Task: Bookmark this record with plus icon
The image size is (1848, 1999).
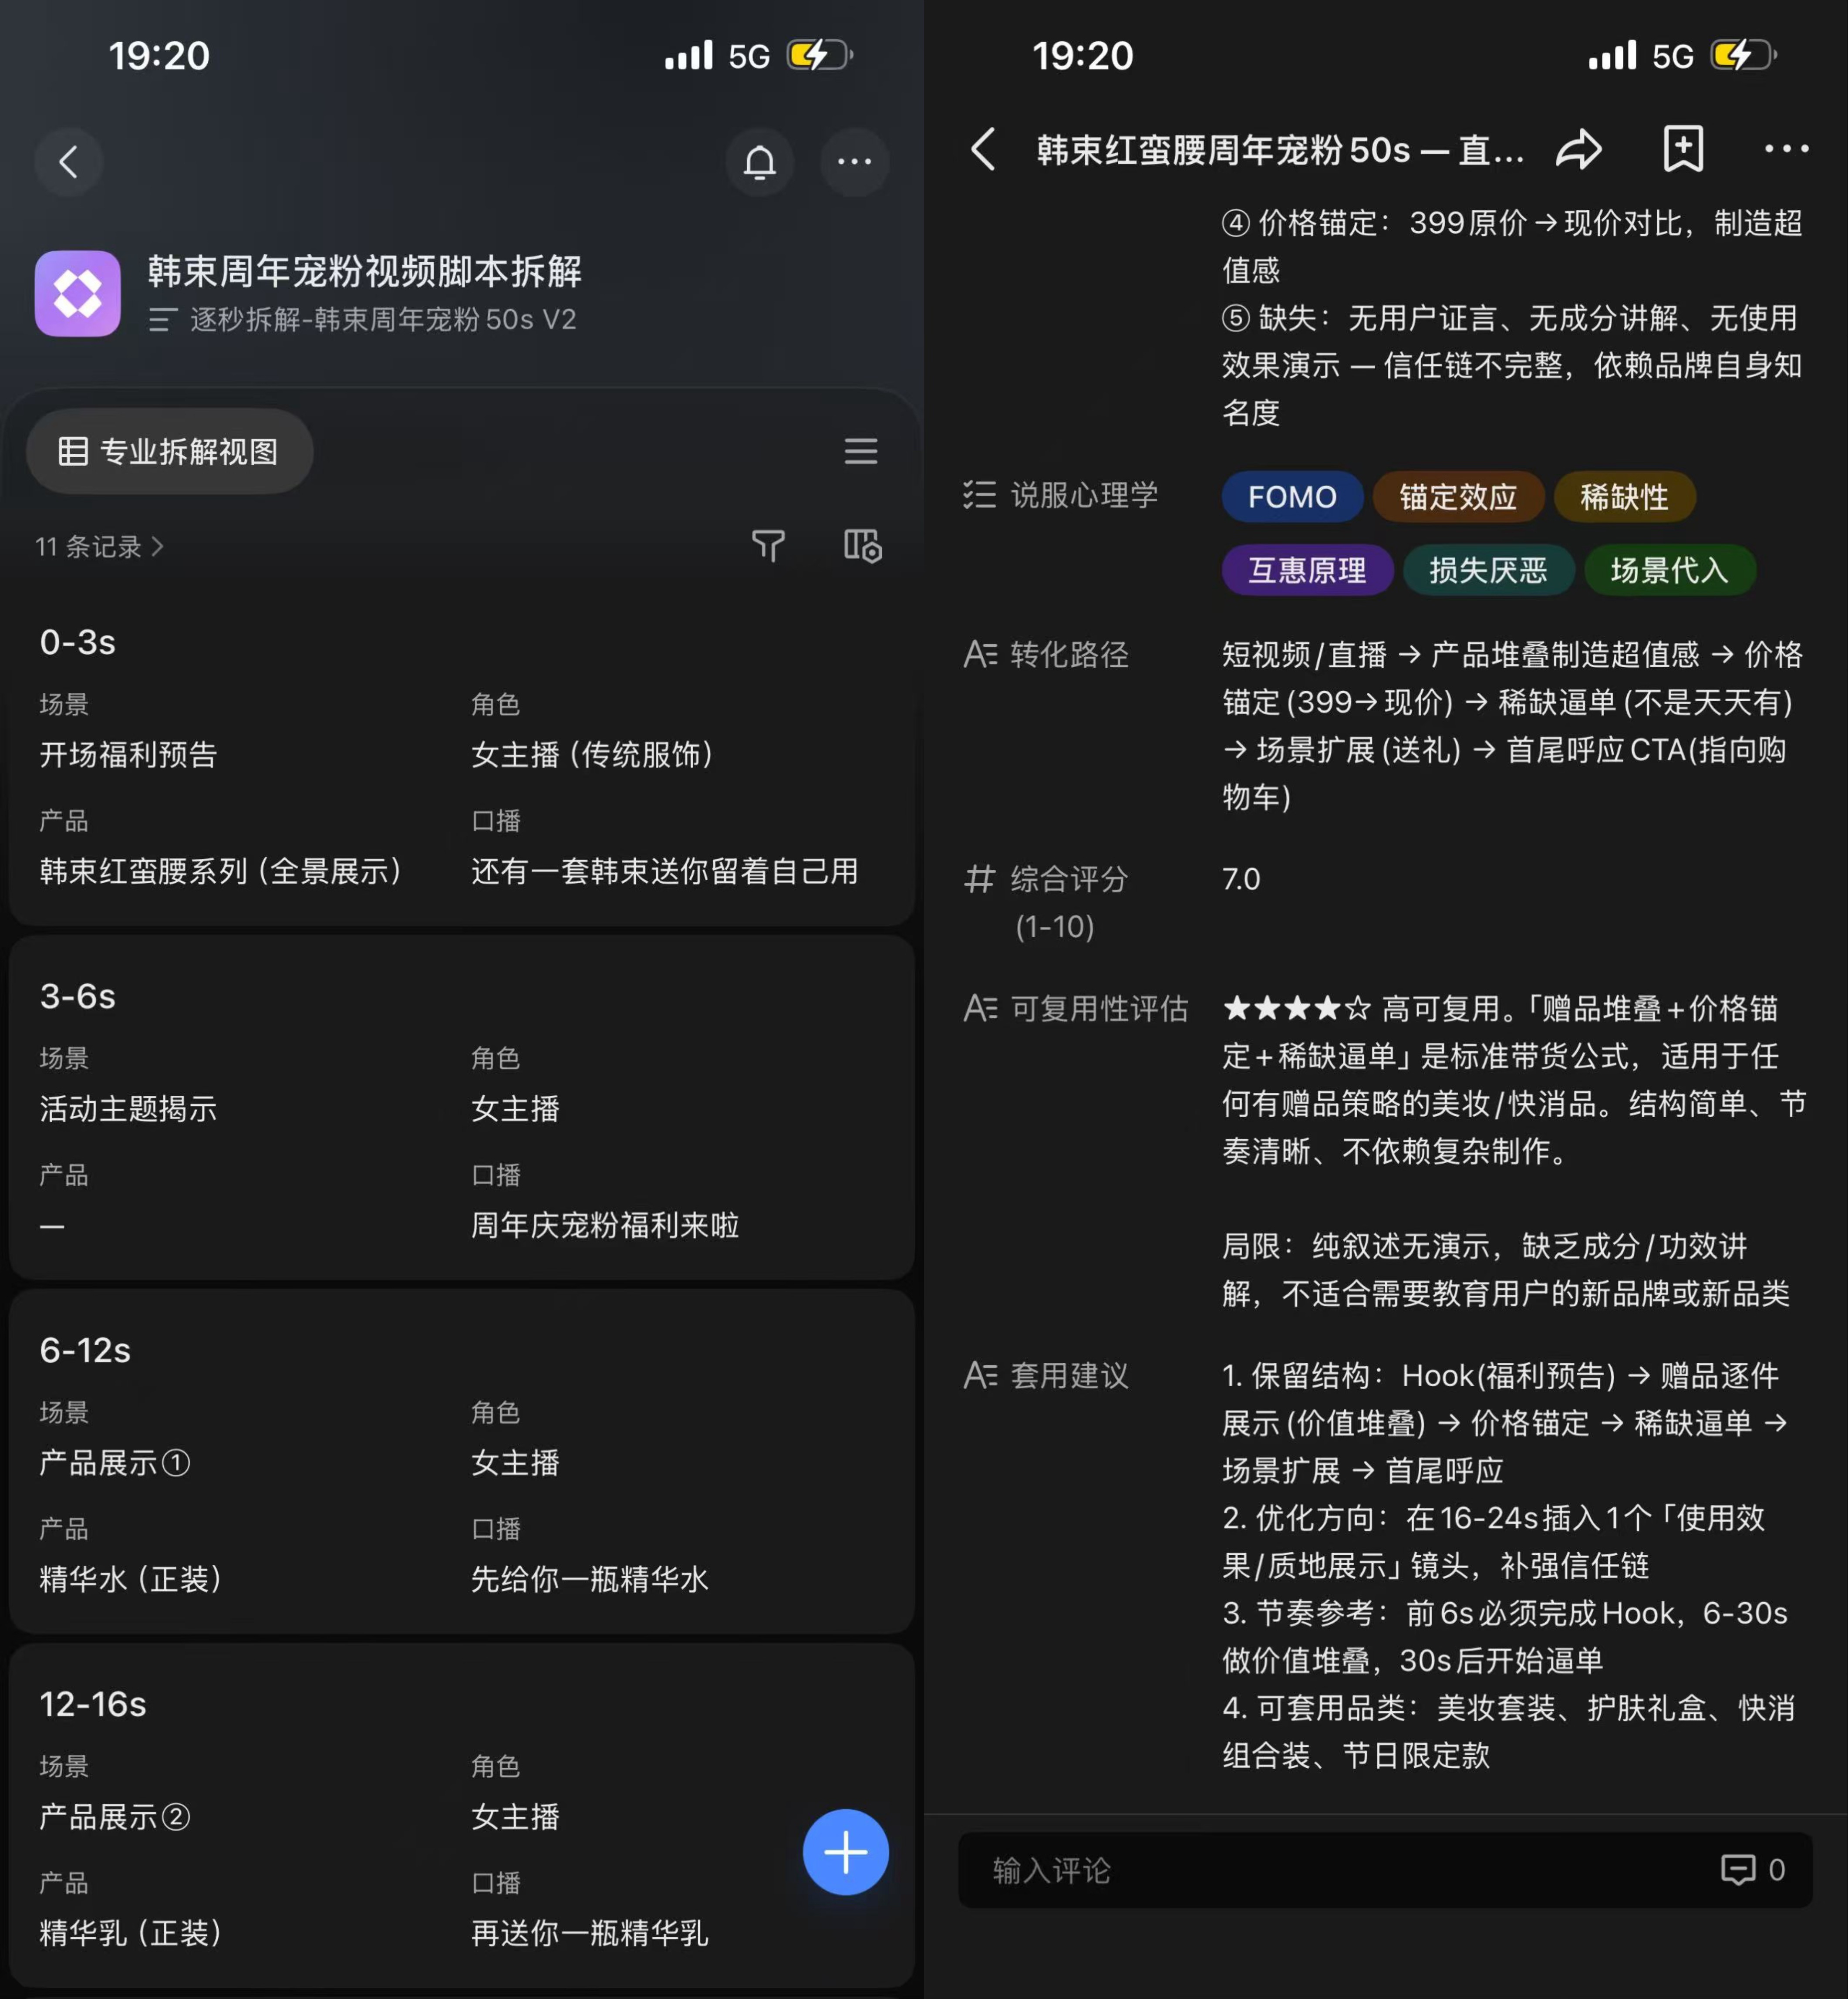Action: [1683, 150]
